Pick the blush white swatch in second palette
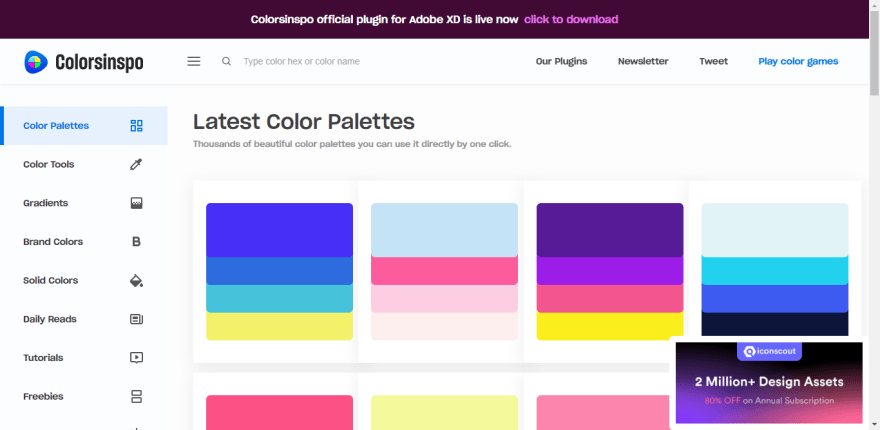Viewport: 880px width, 430px height. coord(444,326)
